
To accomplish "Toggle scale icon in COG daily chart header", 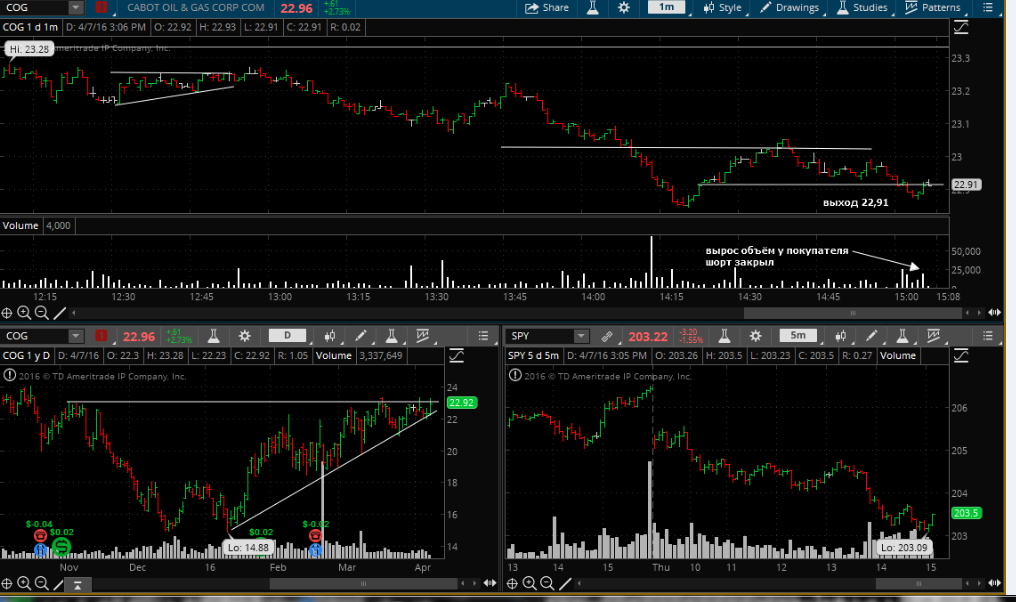I will tap(456, 355).
